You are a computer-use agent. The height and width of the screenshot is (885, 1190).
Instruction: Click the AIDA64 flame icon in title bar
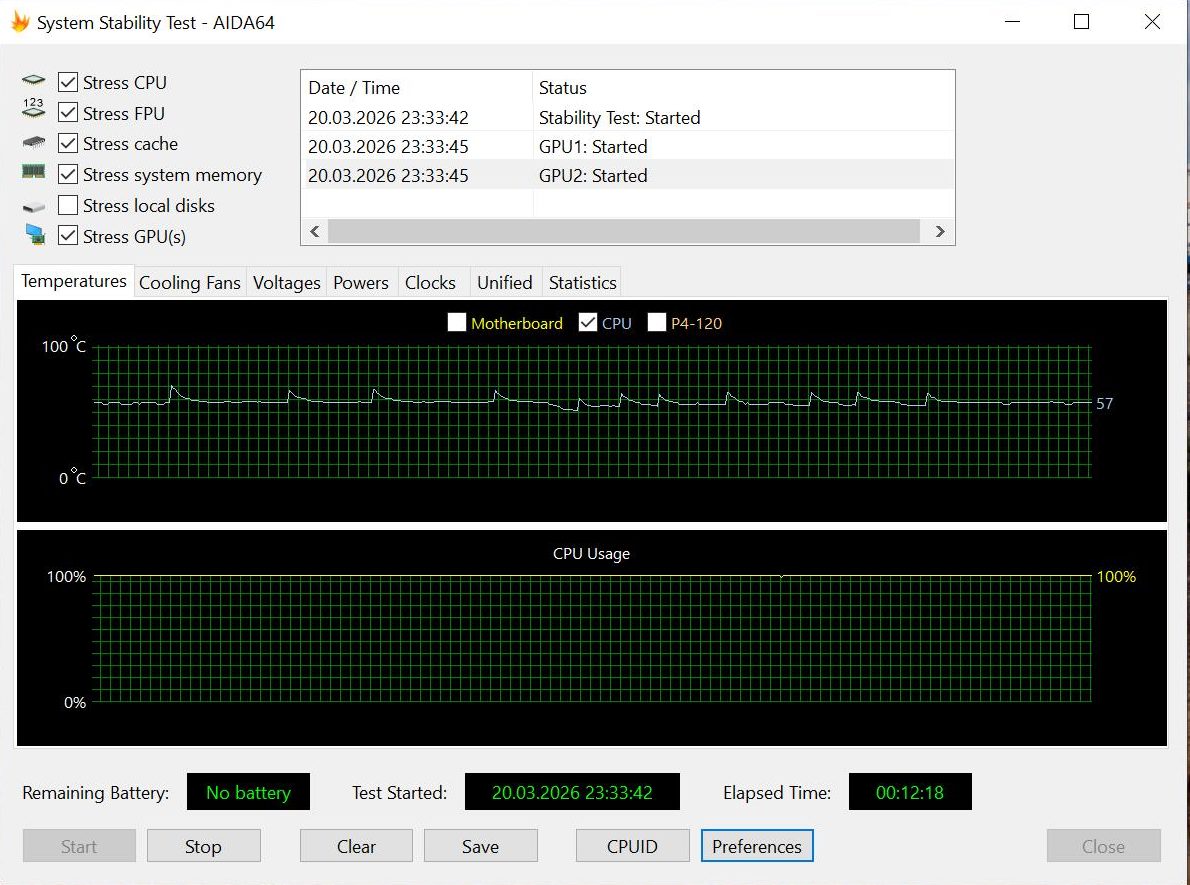coord(20,22)
